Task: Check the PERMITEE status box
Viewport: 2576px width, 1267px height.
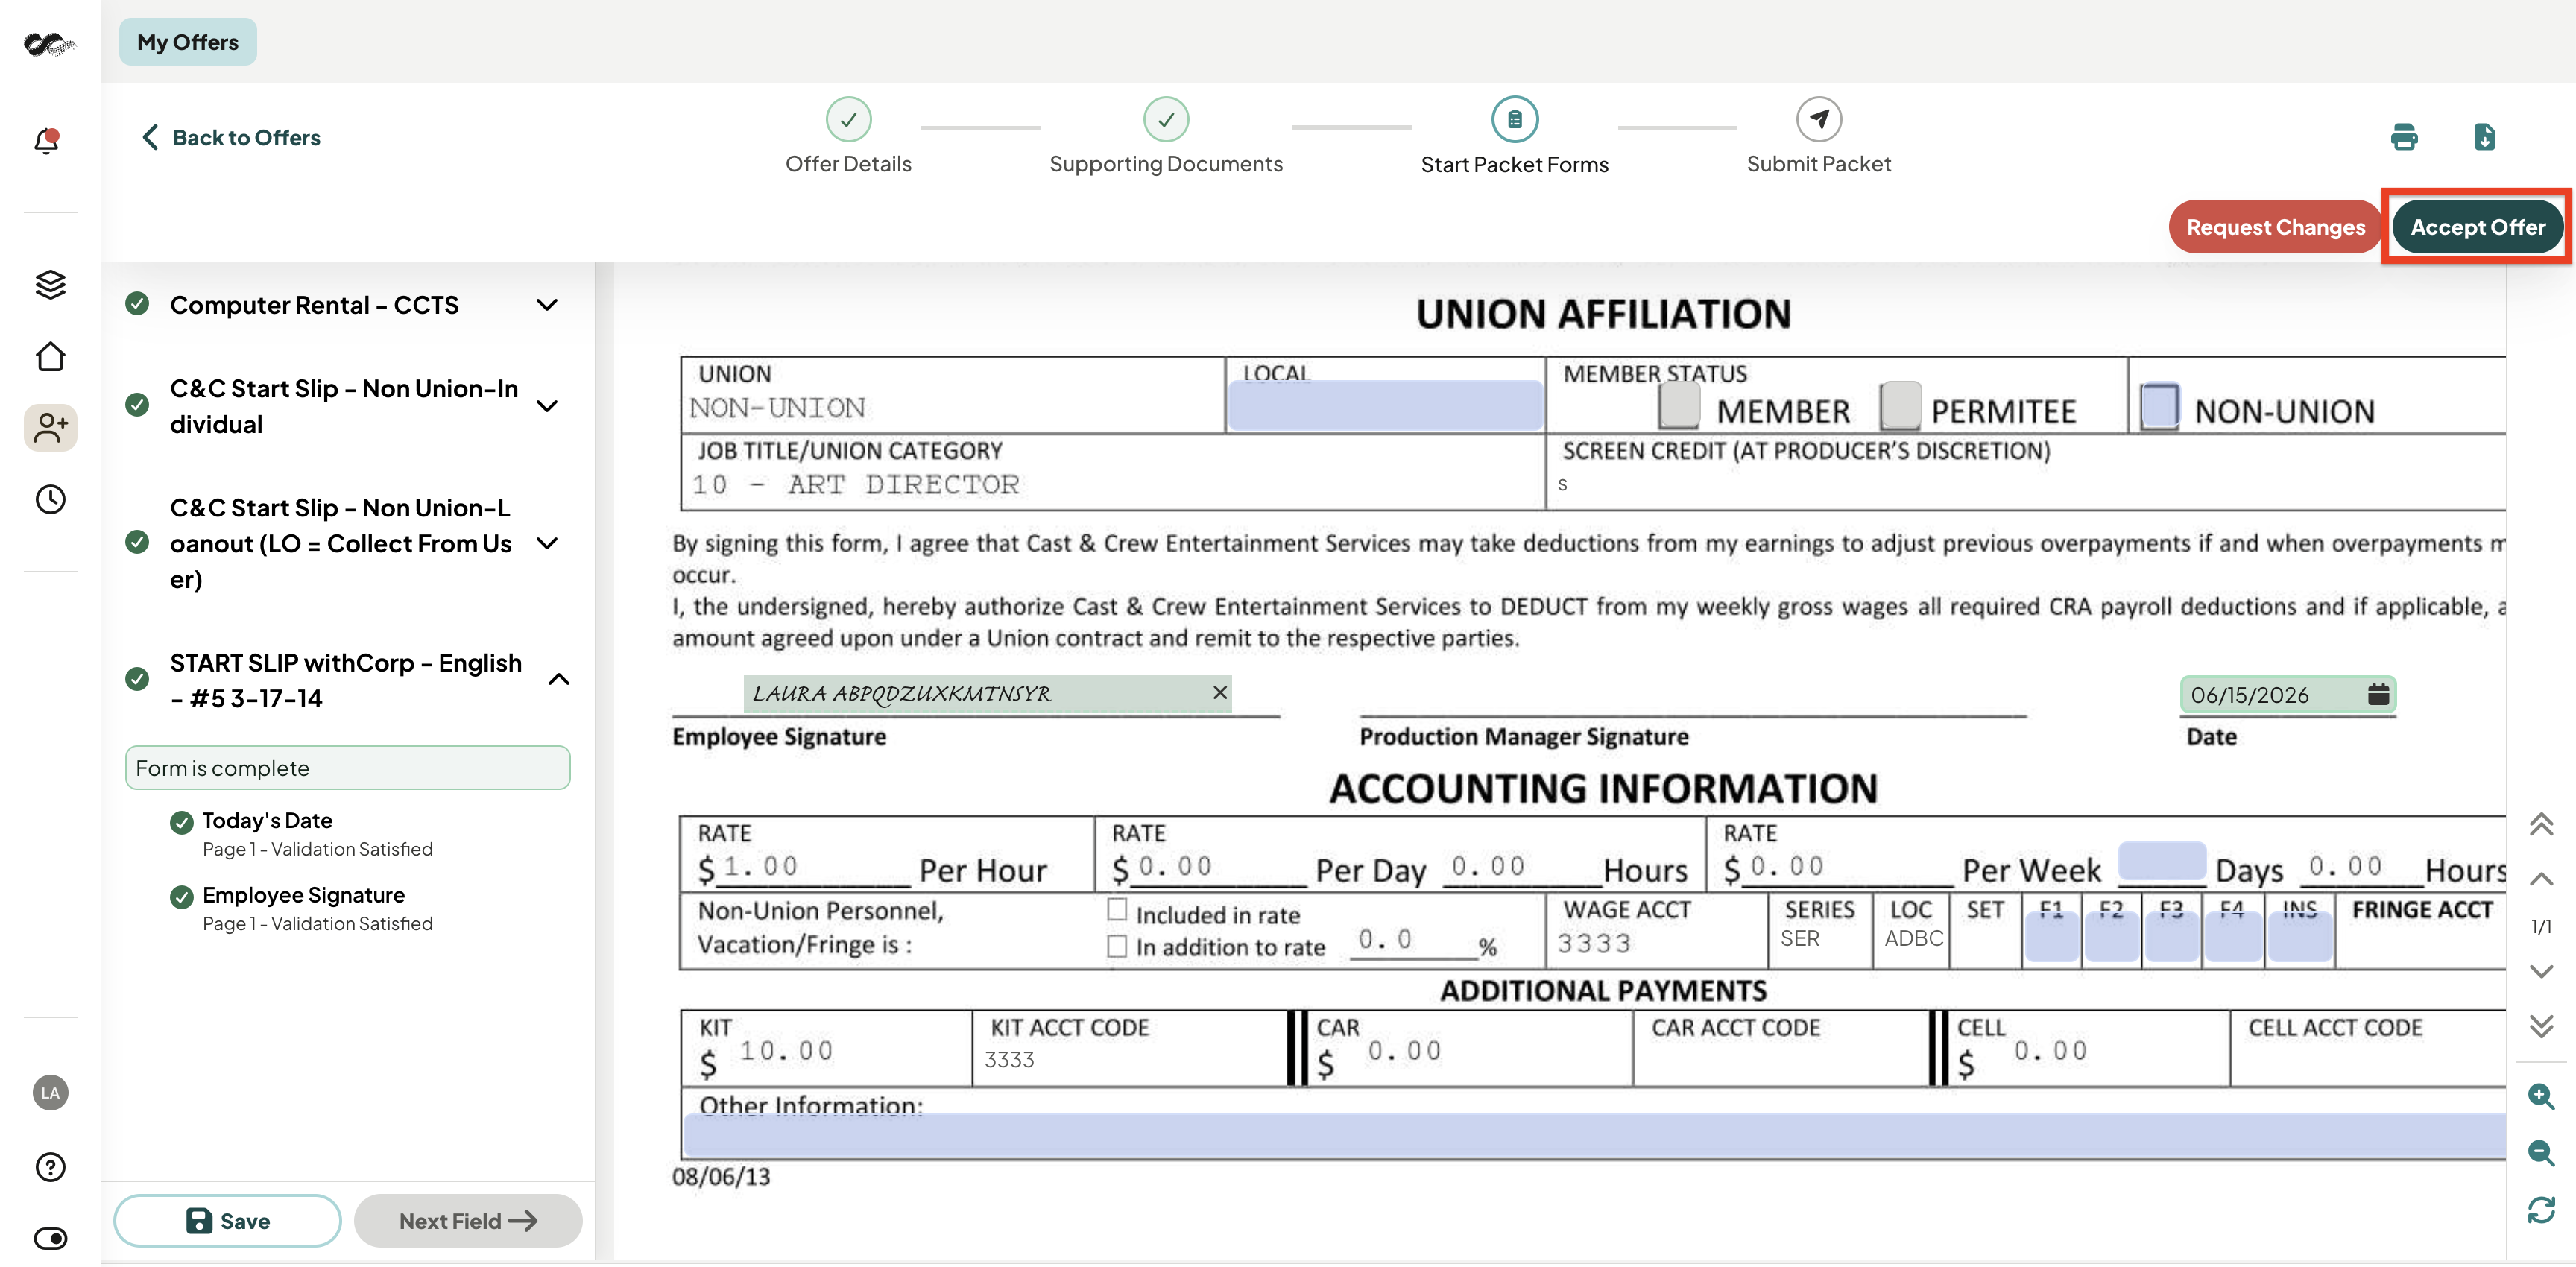Action: [x=1900, y=405]
